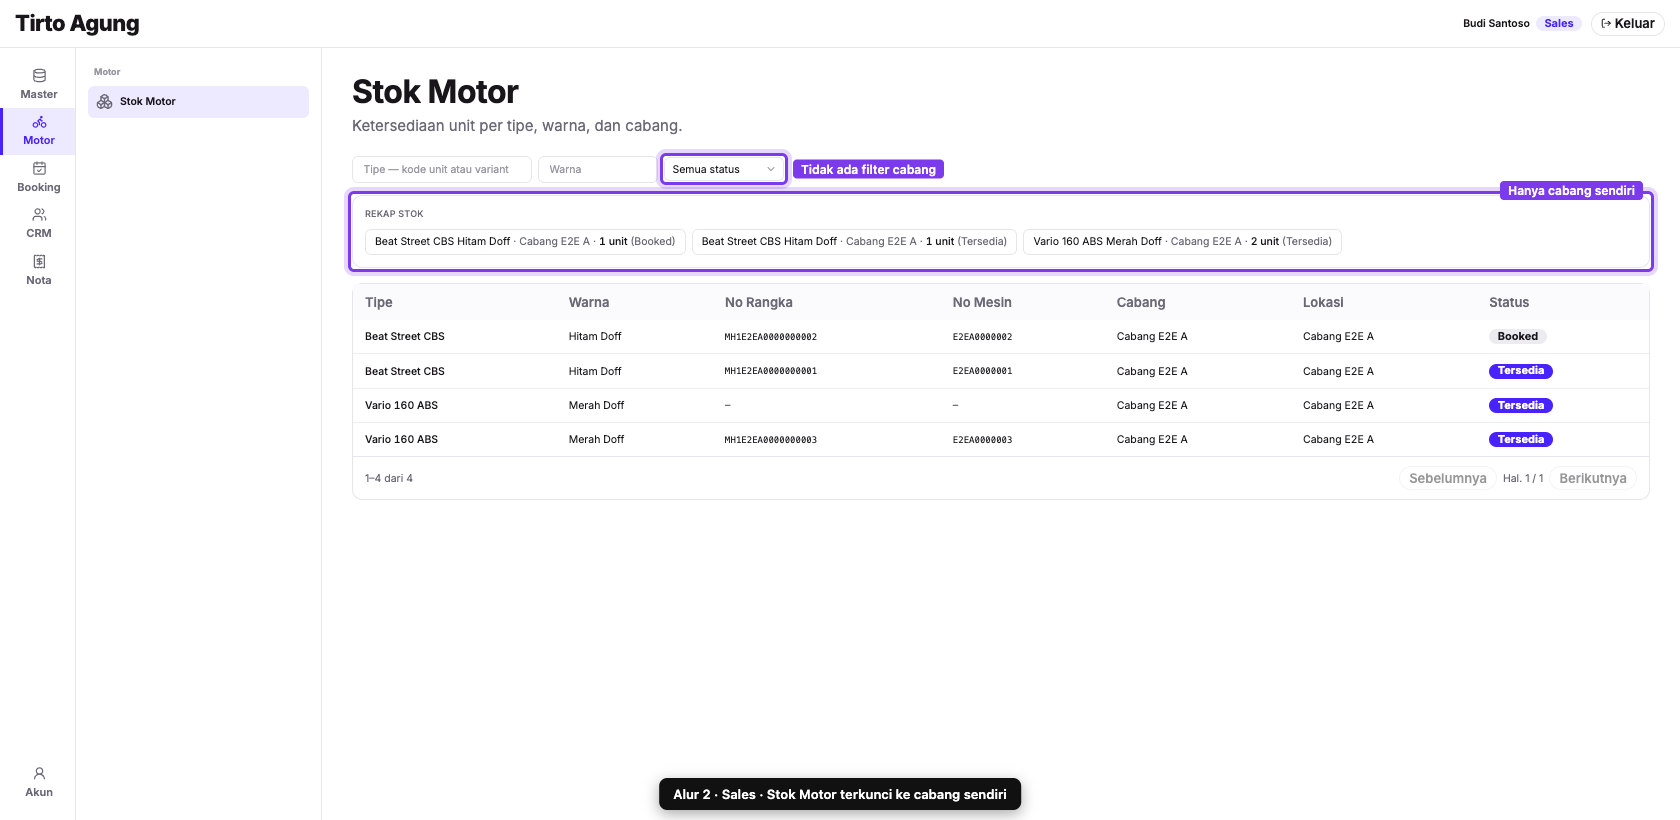The image size is (1680, 820).
Task: Click the Budi Santoso user name
Action: pyautogui.click(x=1496, y=24)
